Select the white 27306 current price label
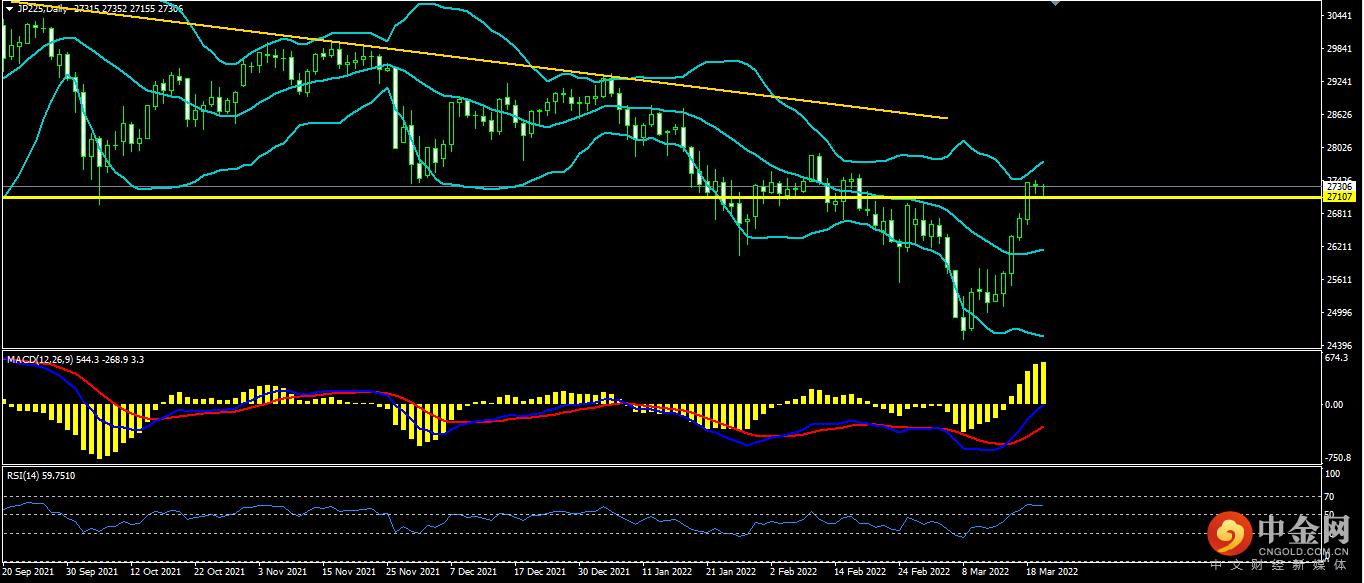1364x583 pixels. pyautogui.click(x=1339, y=187)
